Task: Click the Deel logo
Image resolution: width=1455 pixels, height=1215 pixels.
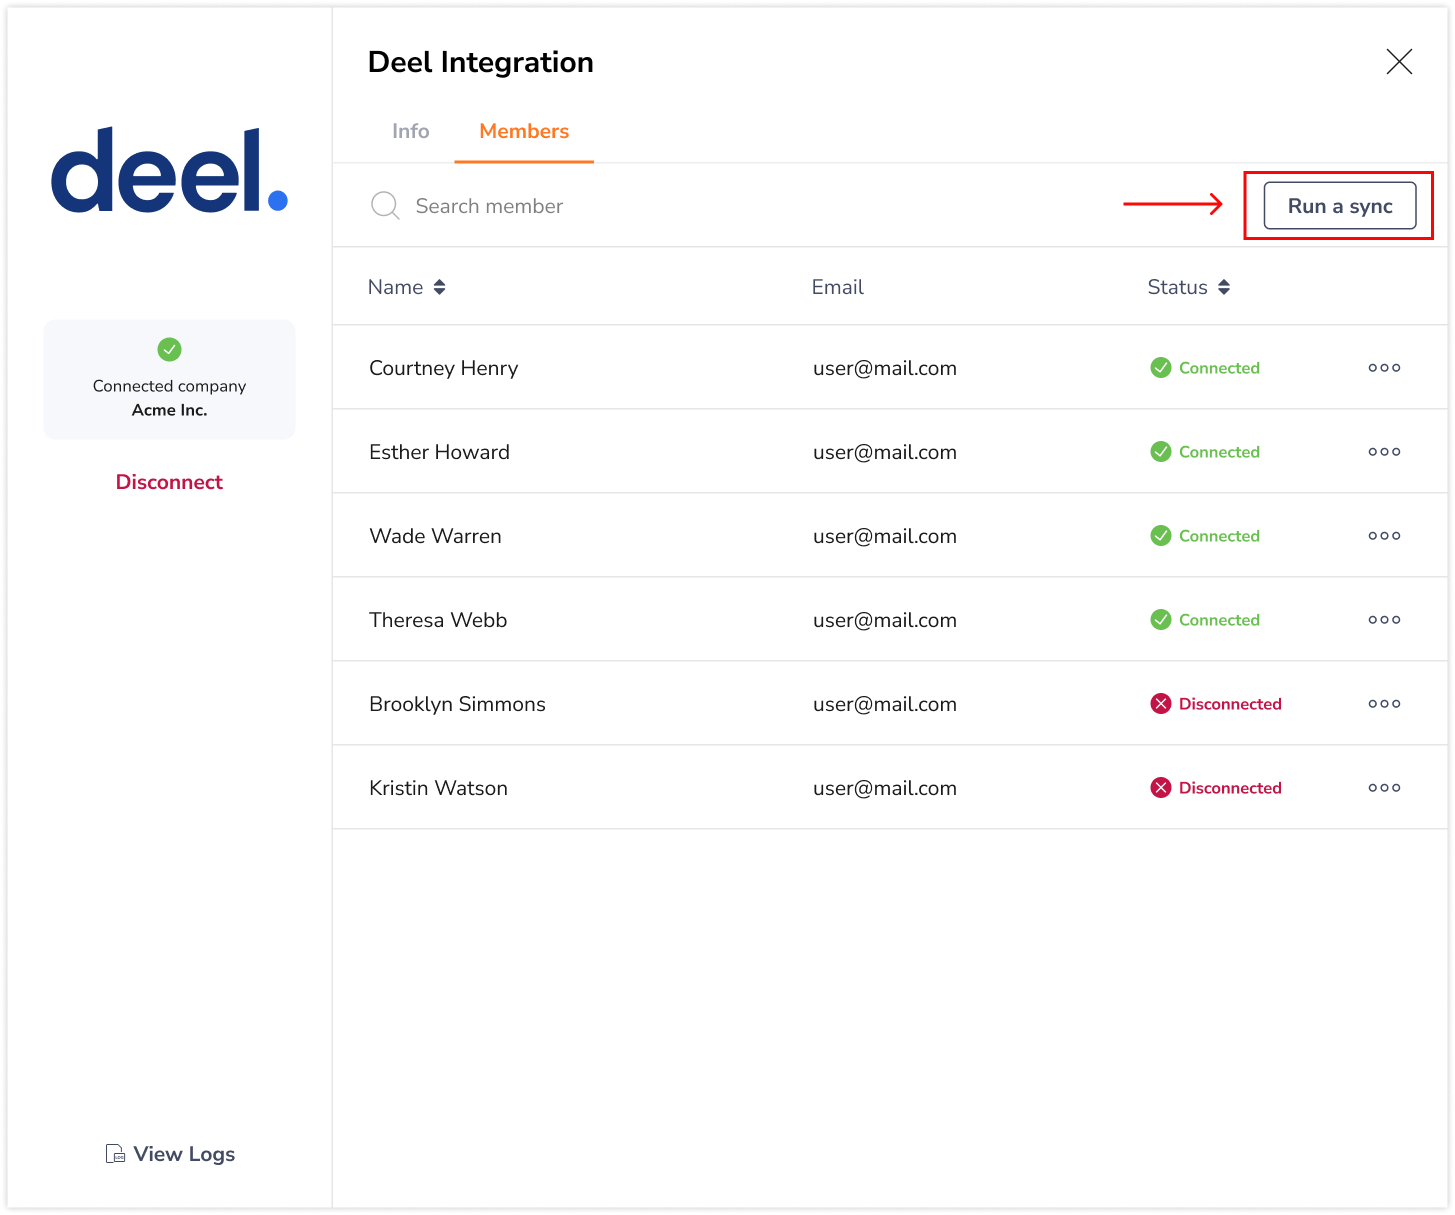Action: coord(169,169)
